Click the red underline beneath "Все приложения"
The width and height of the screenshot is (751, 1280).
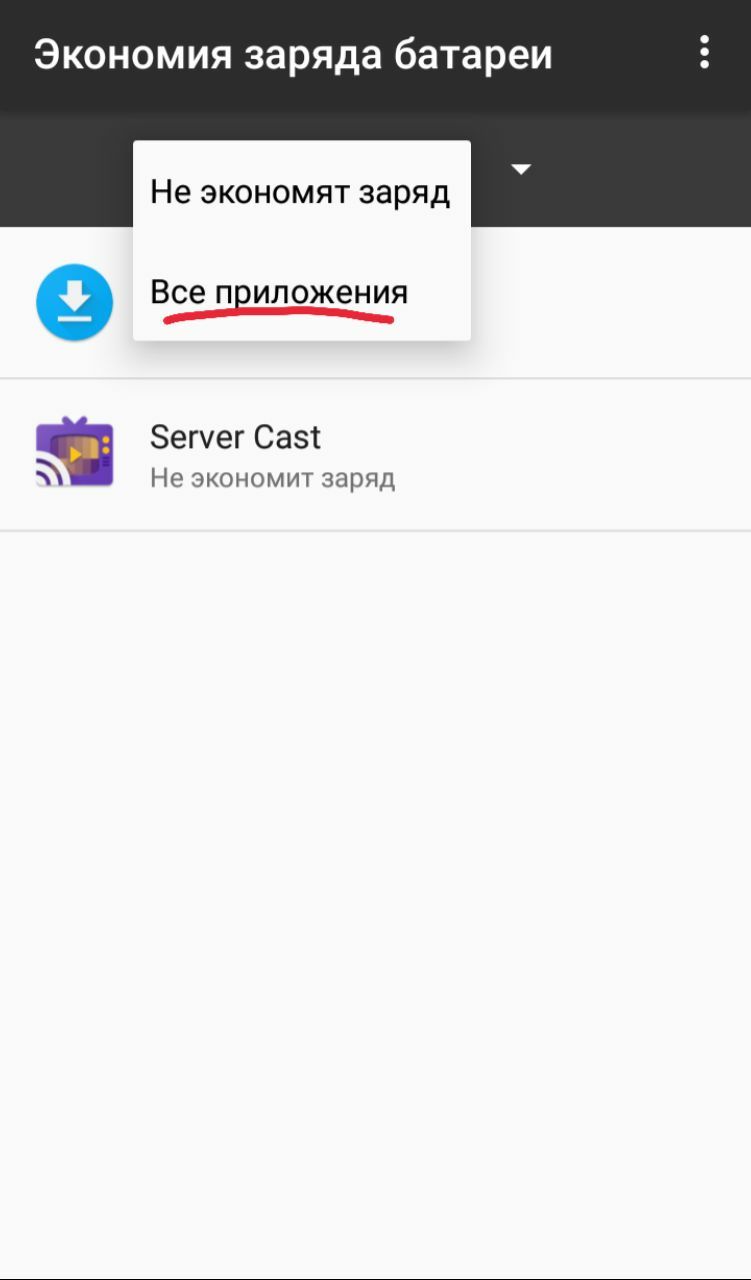279,318
